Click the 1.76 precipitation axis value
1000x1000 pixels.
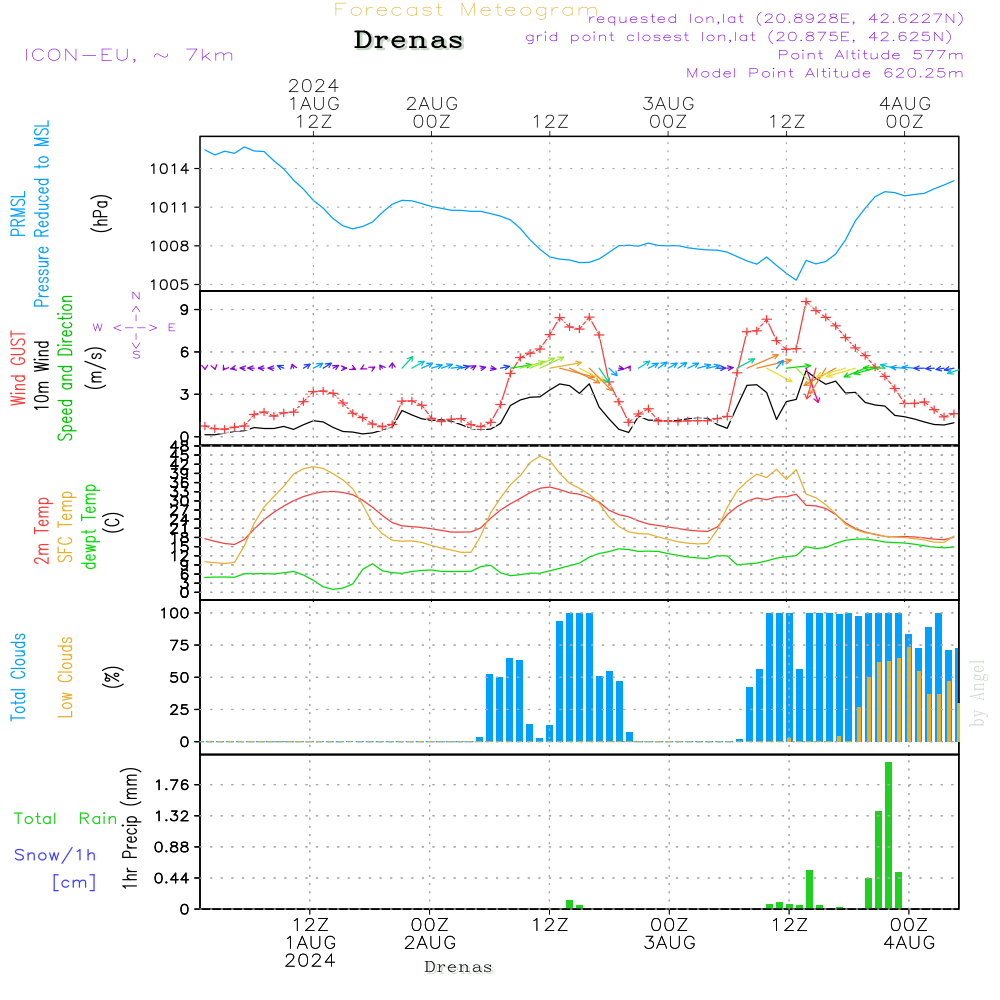coord(172,785)
